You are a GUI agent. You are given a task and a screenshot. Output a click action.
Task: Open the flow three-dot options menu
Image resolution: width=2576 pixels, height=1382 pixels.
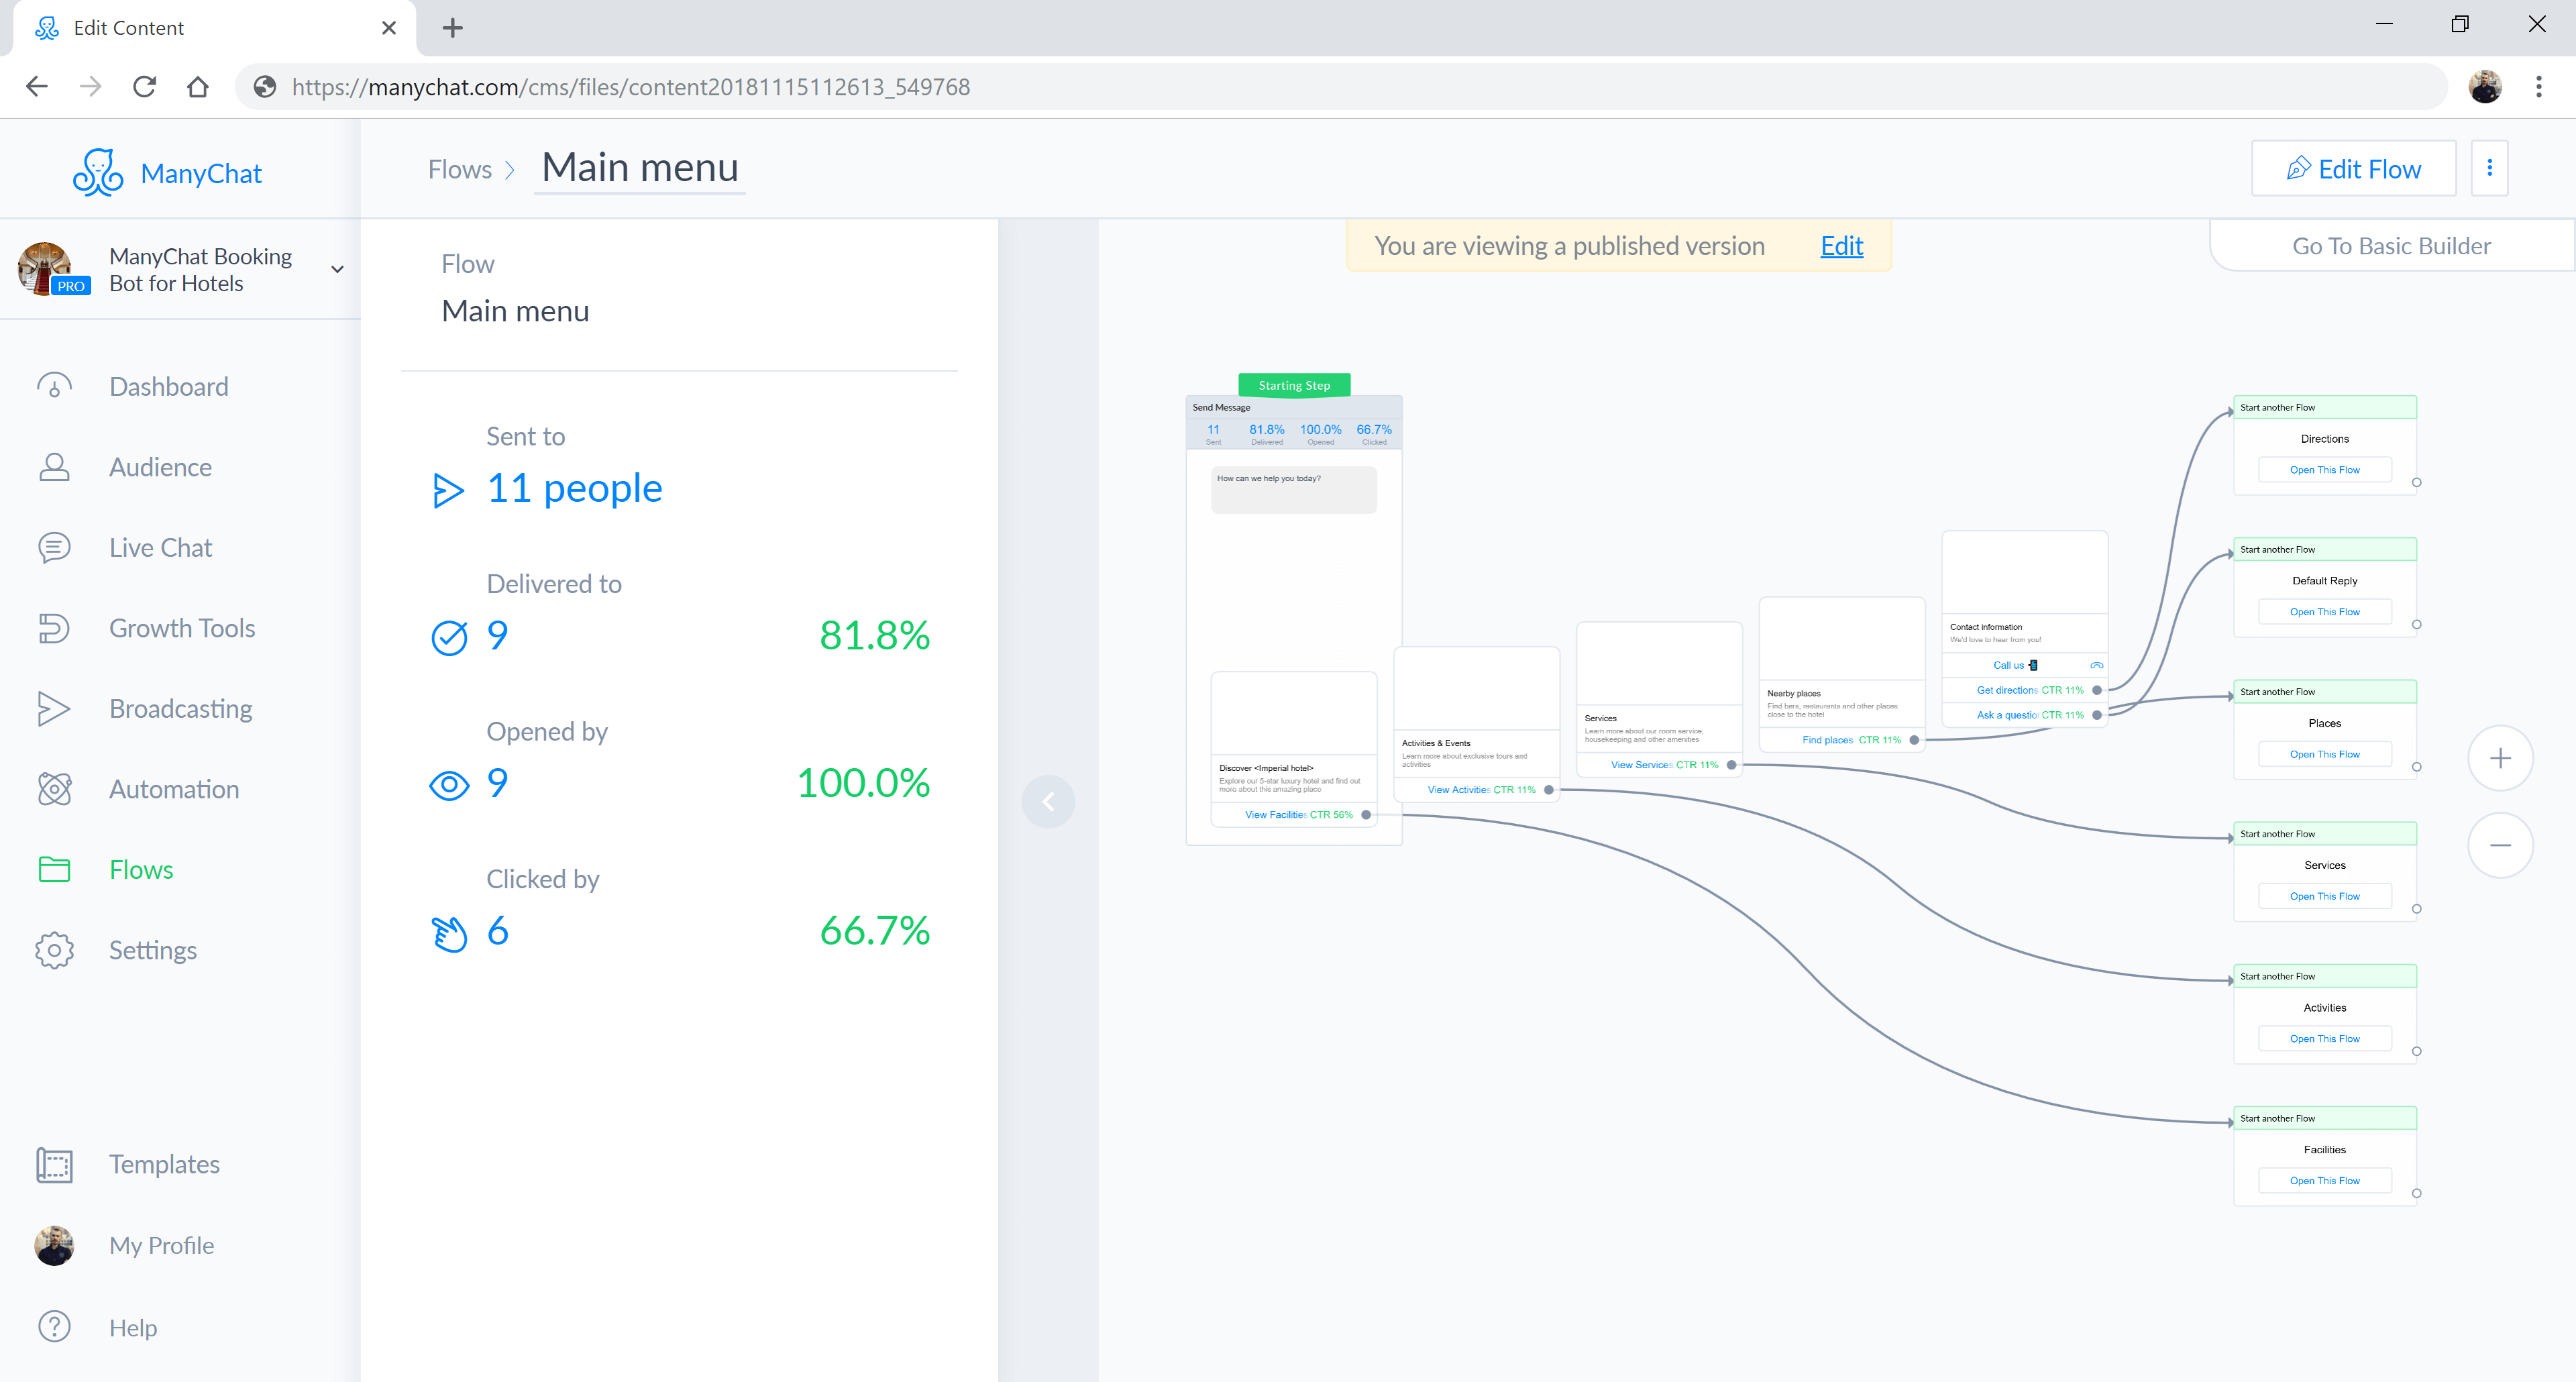click(x=2489, y=168)
